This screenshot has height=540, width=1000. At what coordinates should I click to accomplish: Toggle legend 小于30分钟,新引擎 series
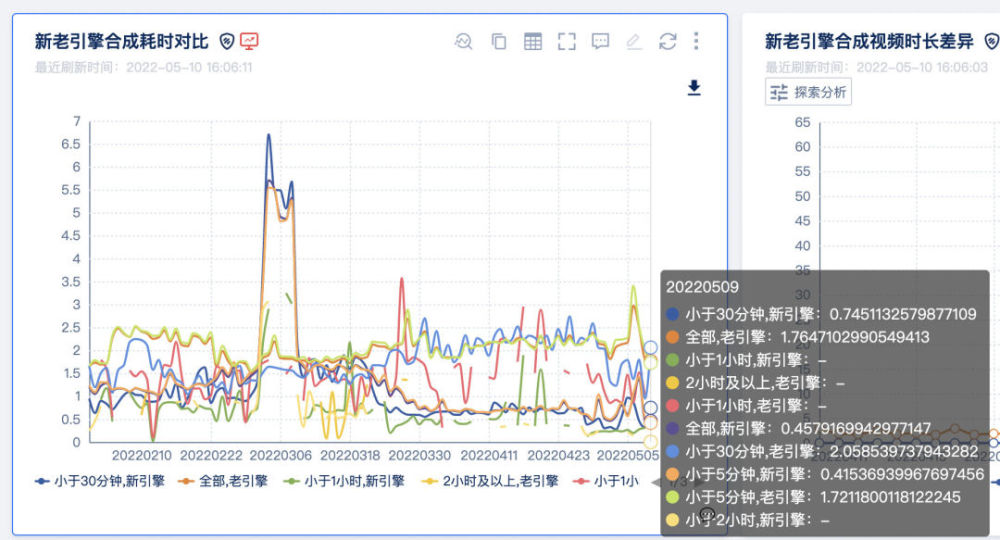(100, 481)
